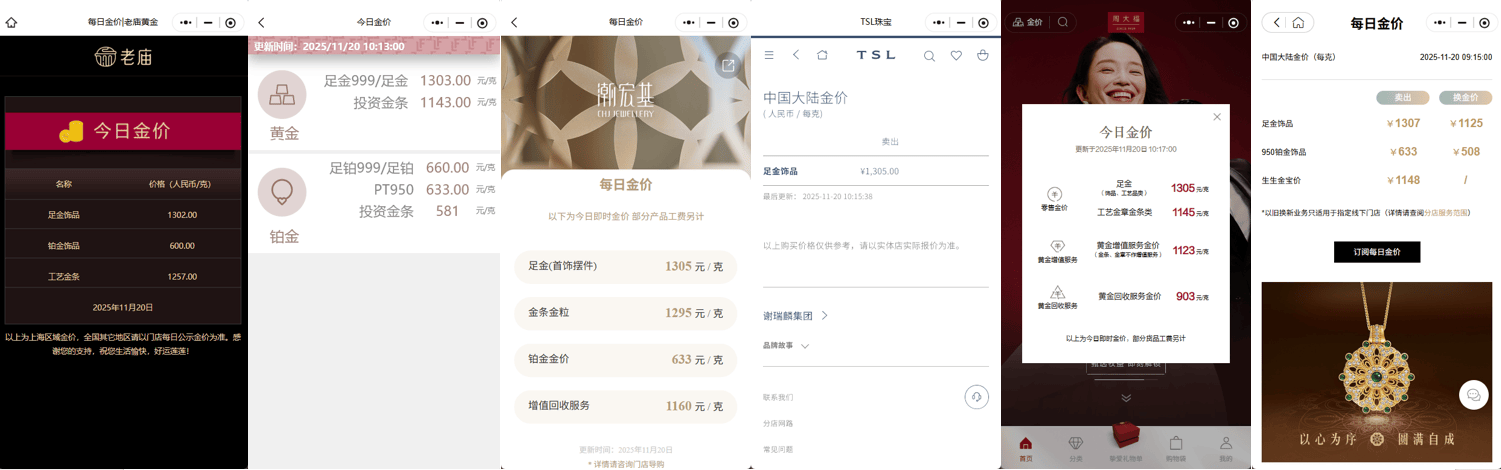Screen dimensions: 1501x470
Task: Tap the 黄金增值服务 diamond icon
Action: pyautogui.click(x=1057, y=246)
